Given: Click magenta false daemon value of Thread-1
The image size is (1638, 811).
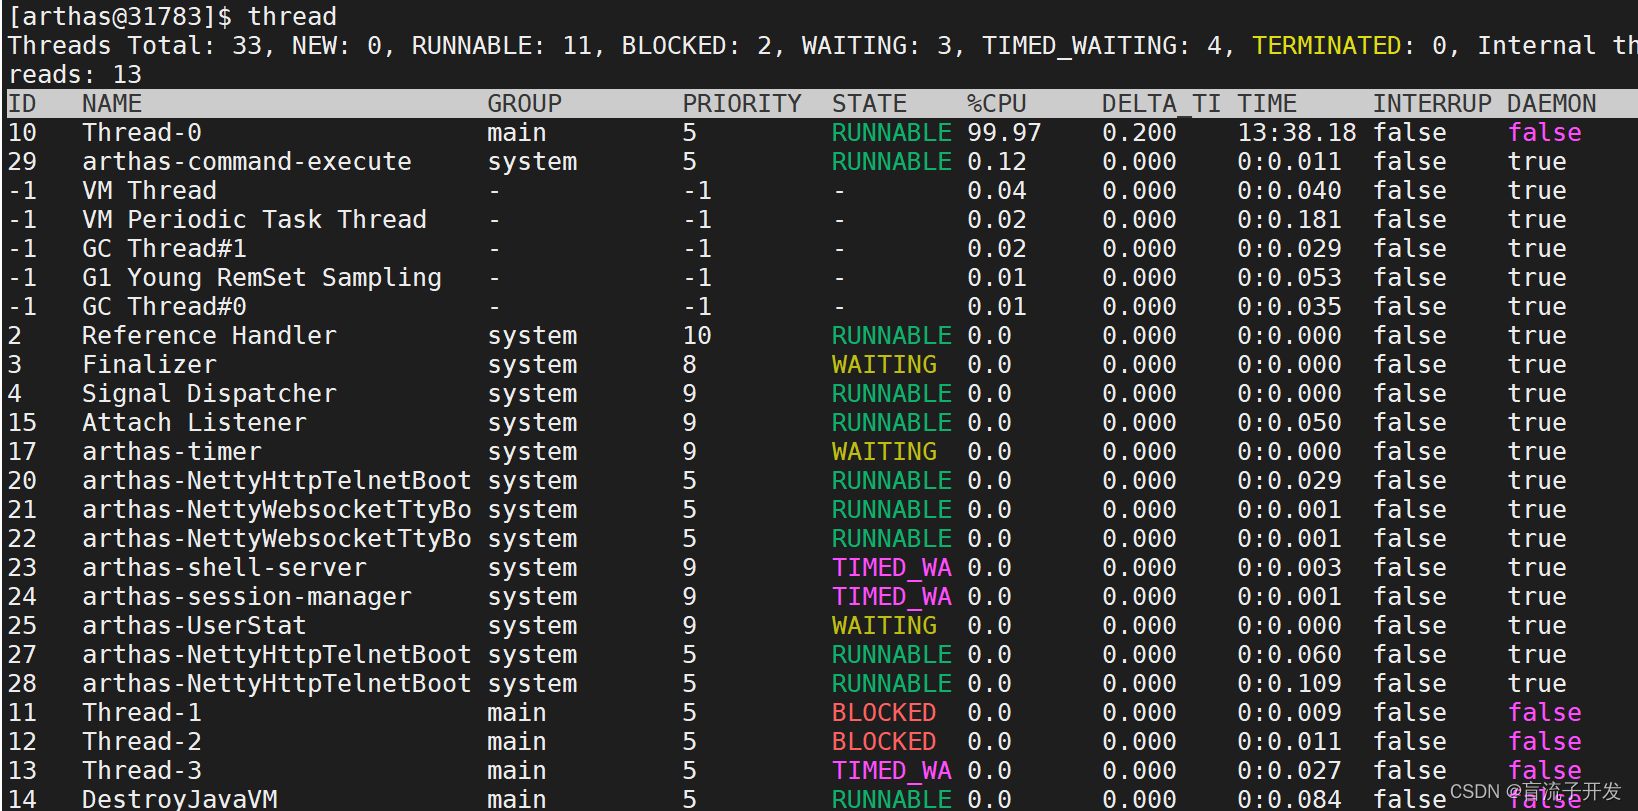Looking at the screenshot, I should (x=1544, y=713).
